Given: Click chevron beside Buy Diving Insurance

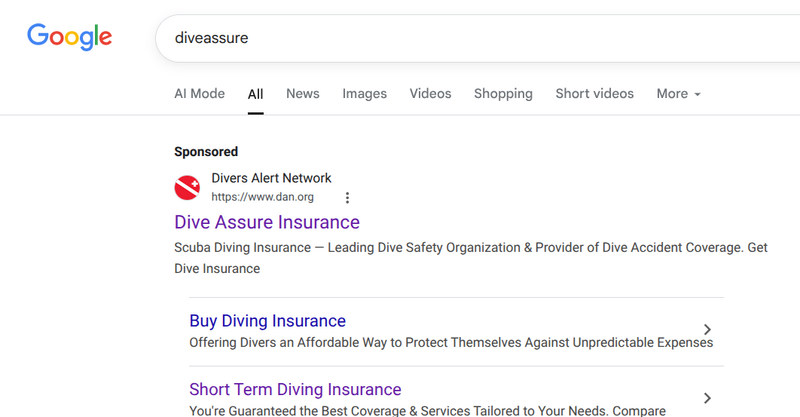Looking at the screenshot, I should pyautogui.click(x=707, y=330).
